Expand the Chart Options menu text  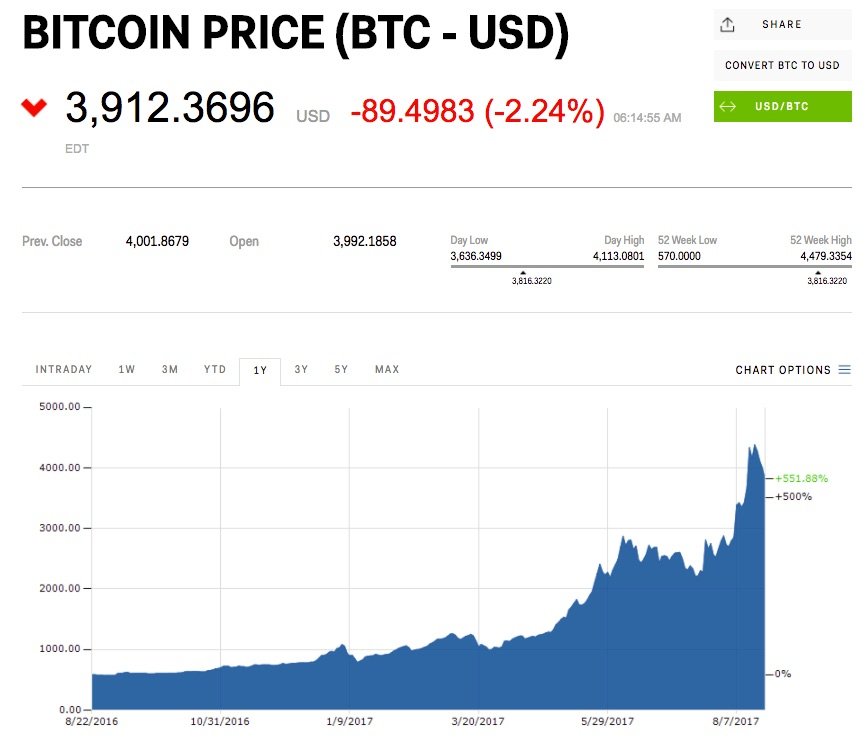[783, 370]
